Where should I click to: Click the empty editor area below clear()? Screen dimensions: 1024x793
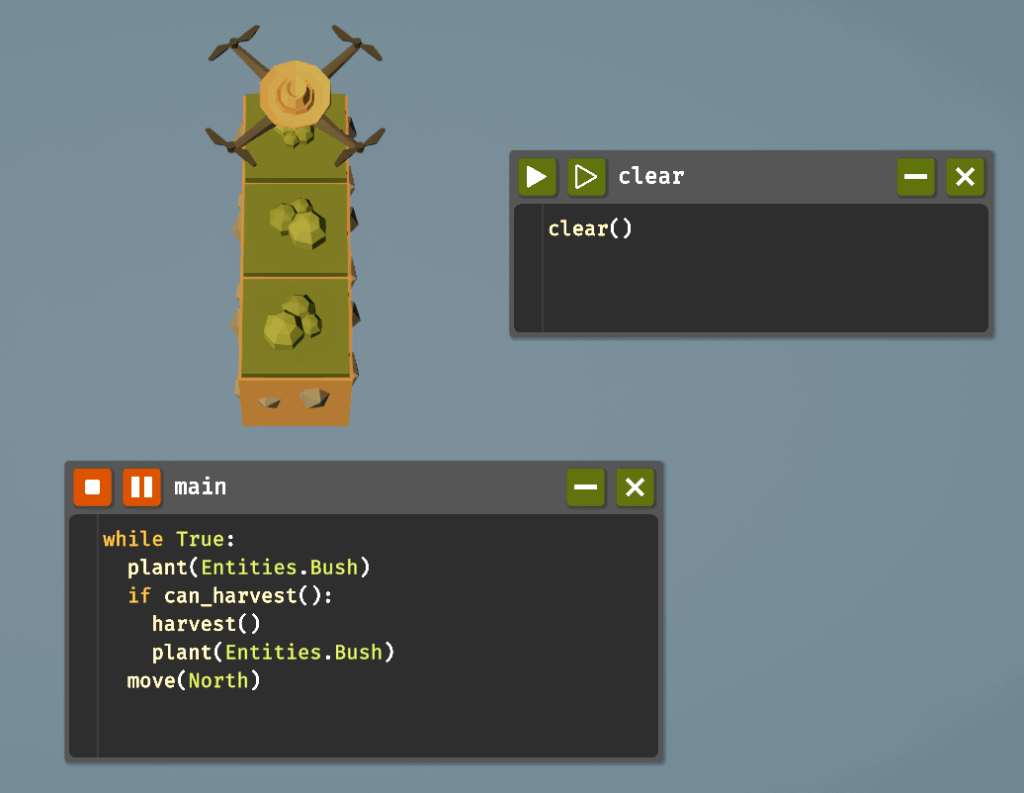point(760,290)
